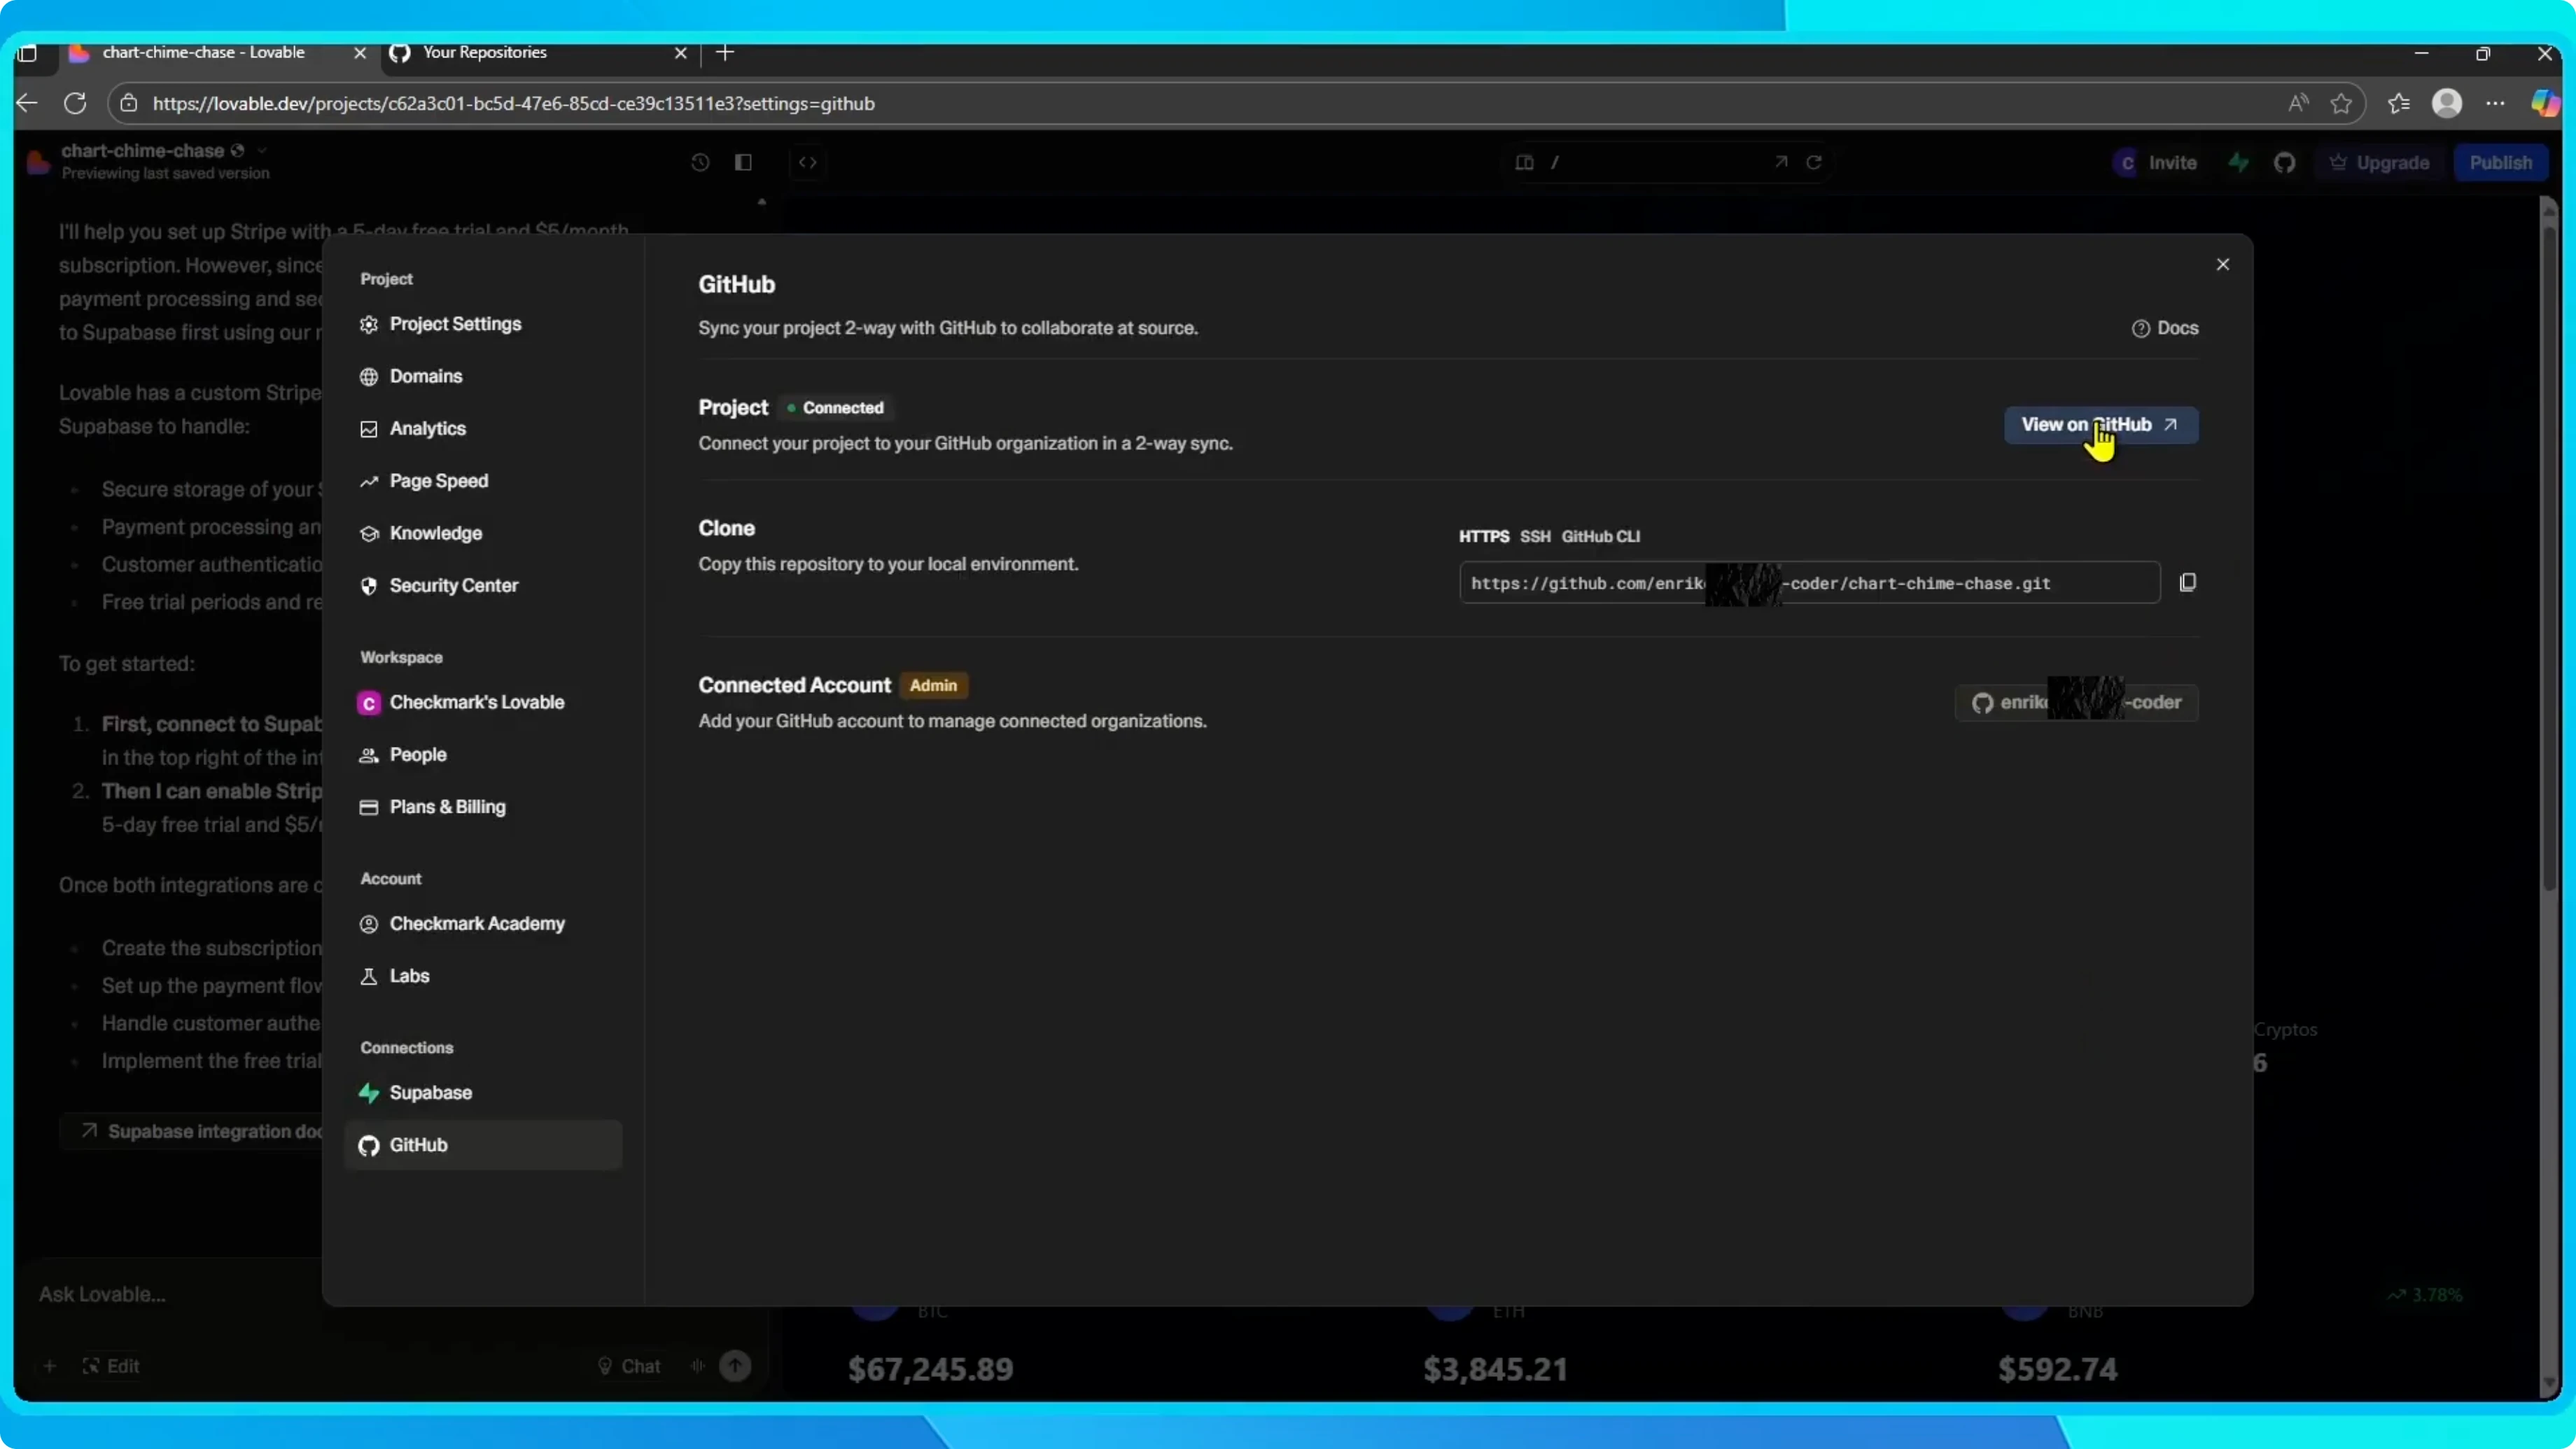The width and height of the screenshot is (2576, 1449).
Task: Open the Labs section
Action: [482, 976]
